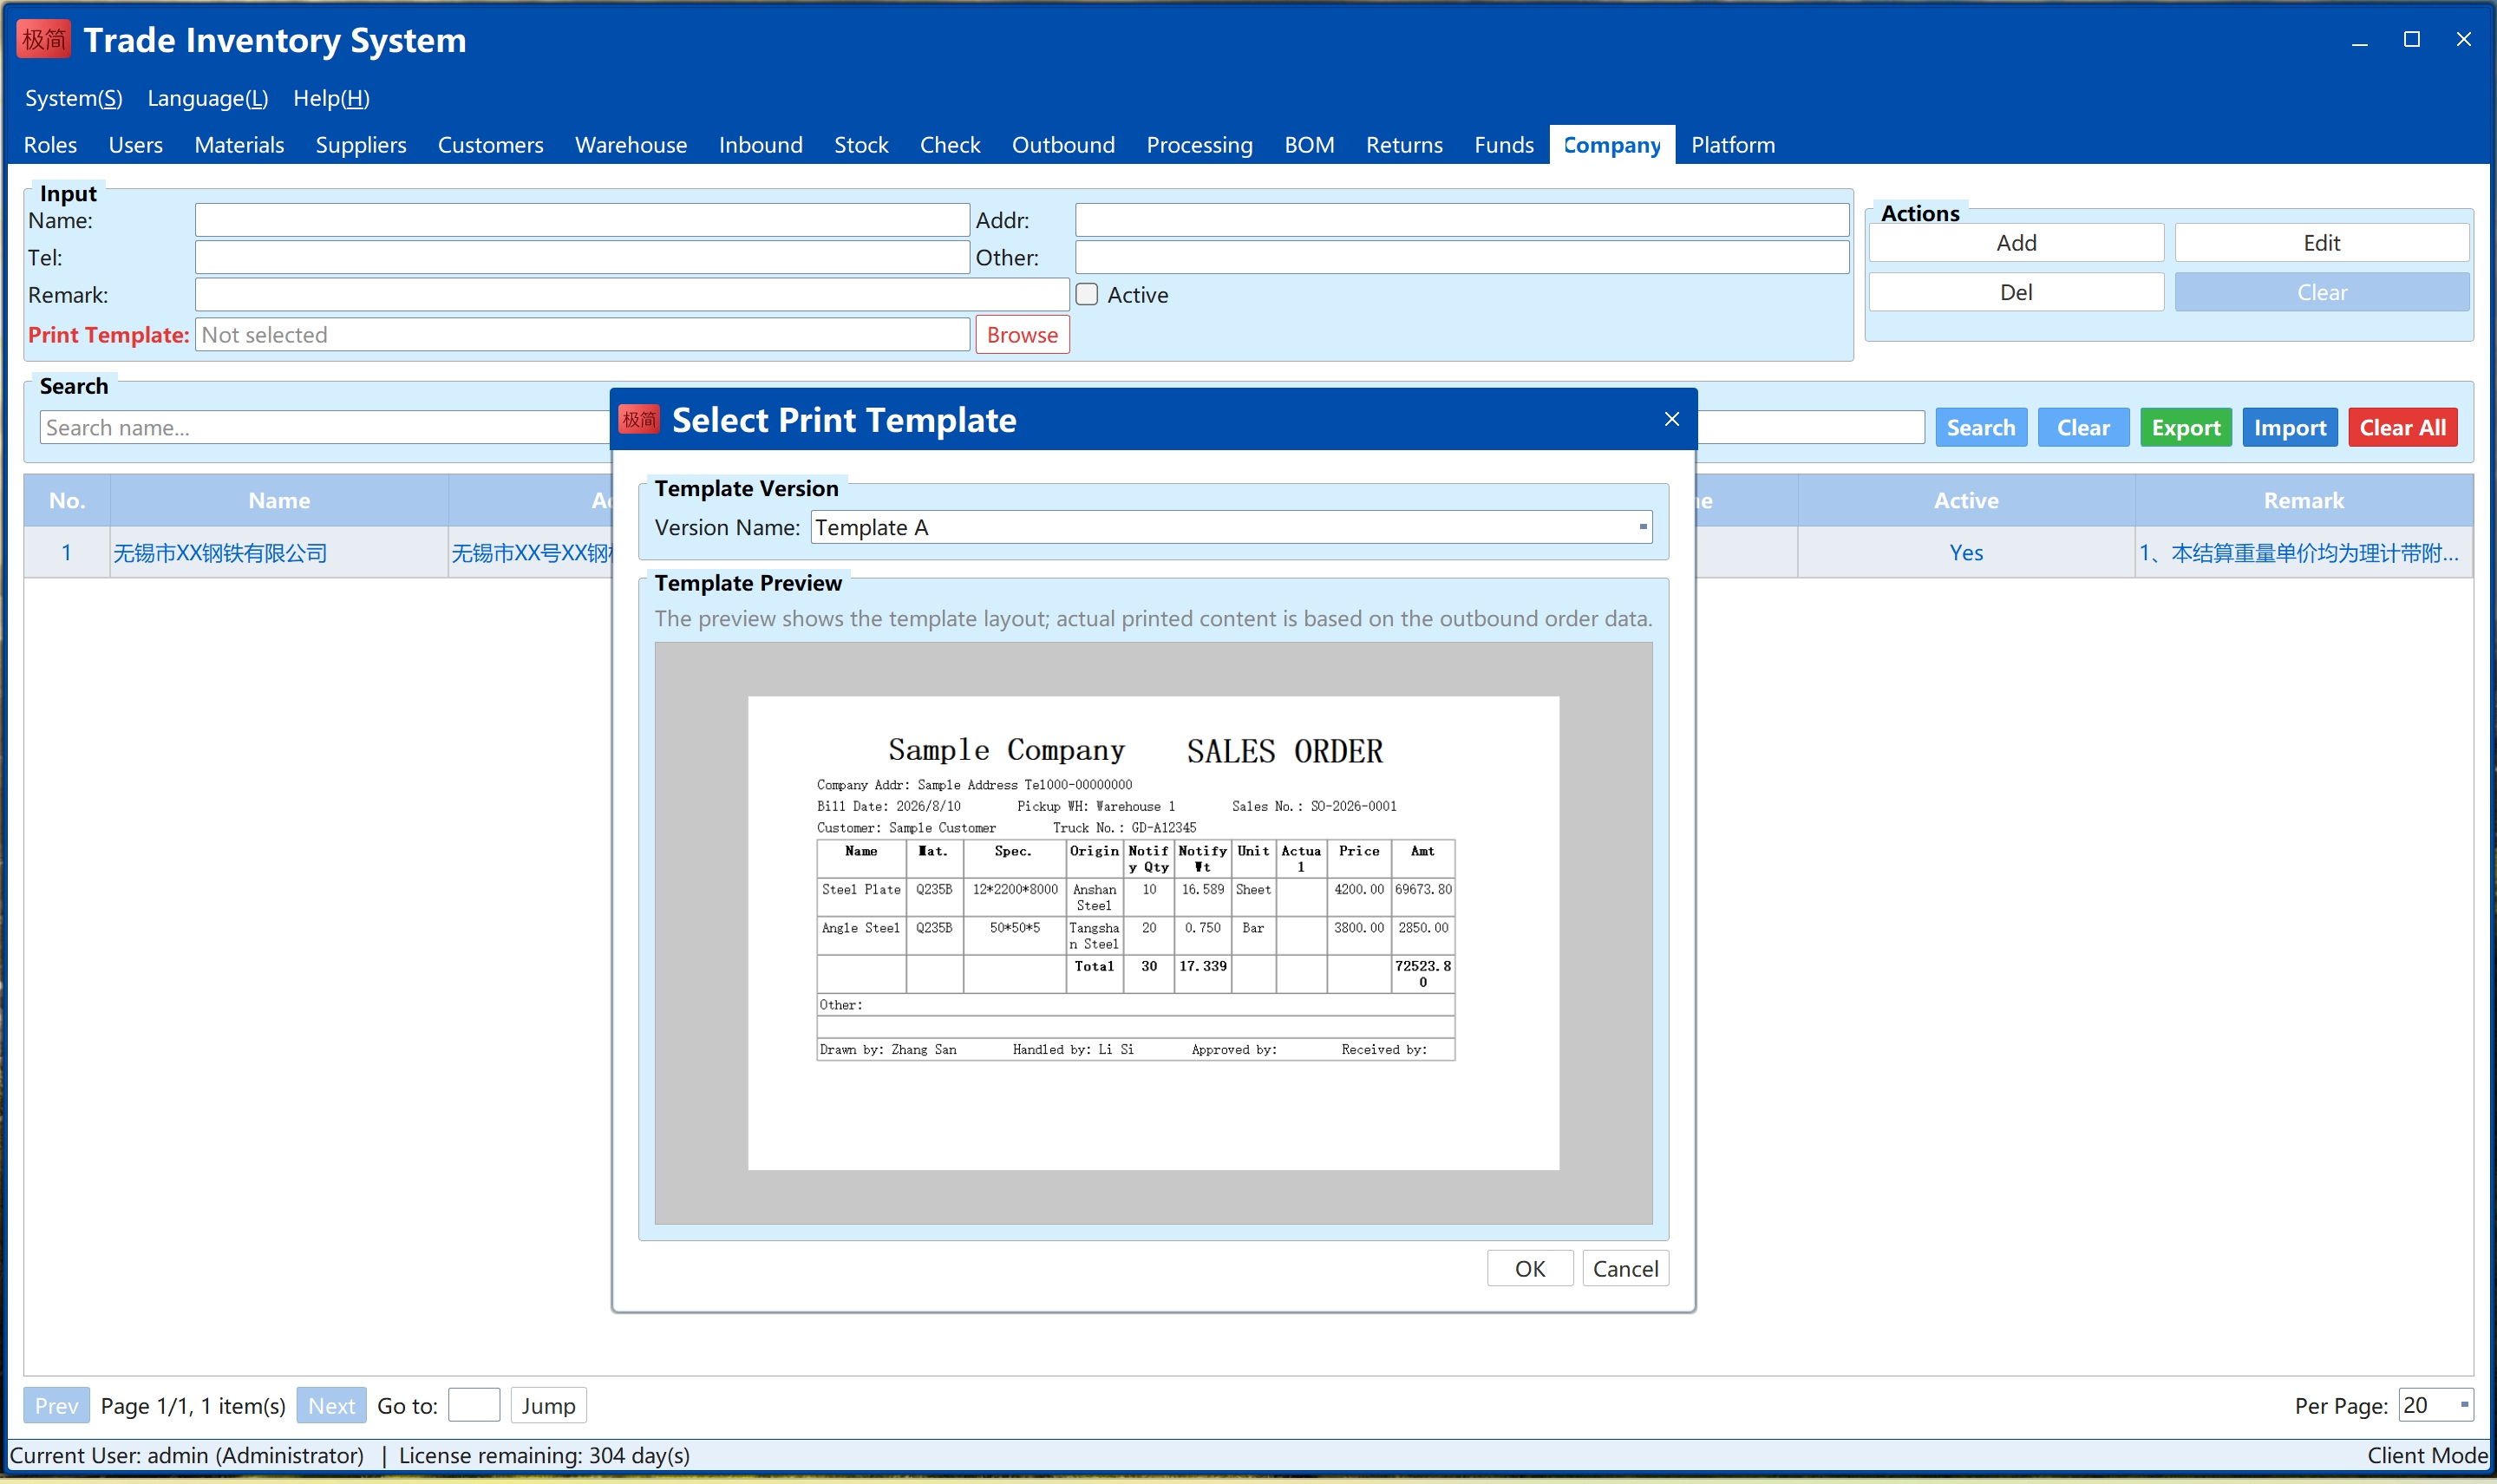Switch to the Processing tab
The width and height of the screenshot is (2497, 1484).
[1199, 145]
